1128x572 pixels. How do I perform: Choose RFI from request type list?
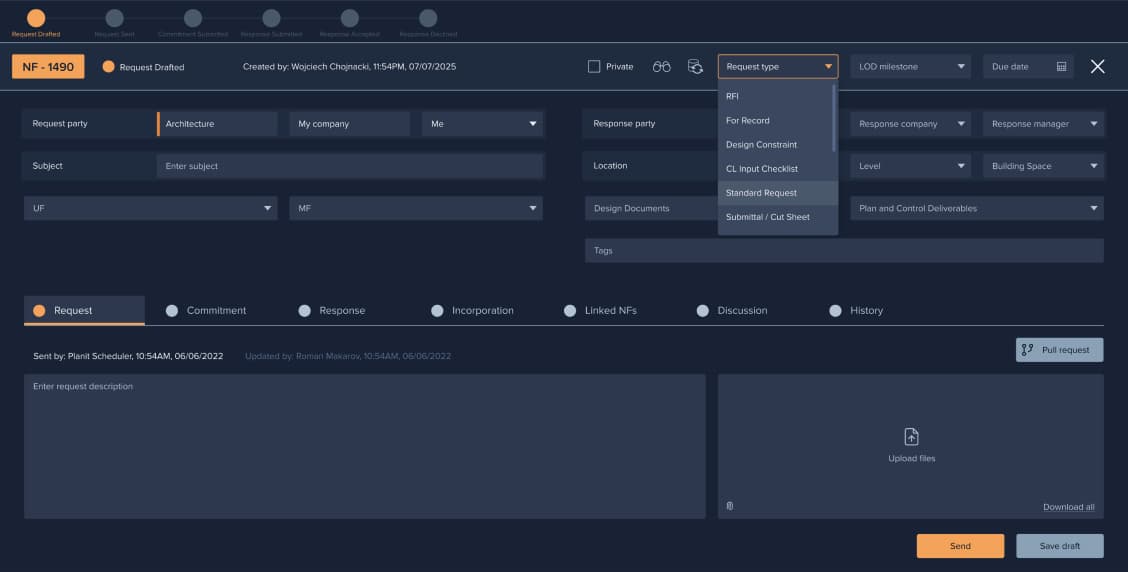coord(776,96)
